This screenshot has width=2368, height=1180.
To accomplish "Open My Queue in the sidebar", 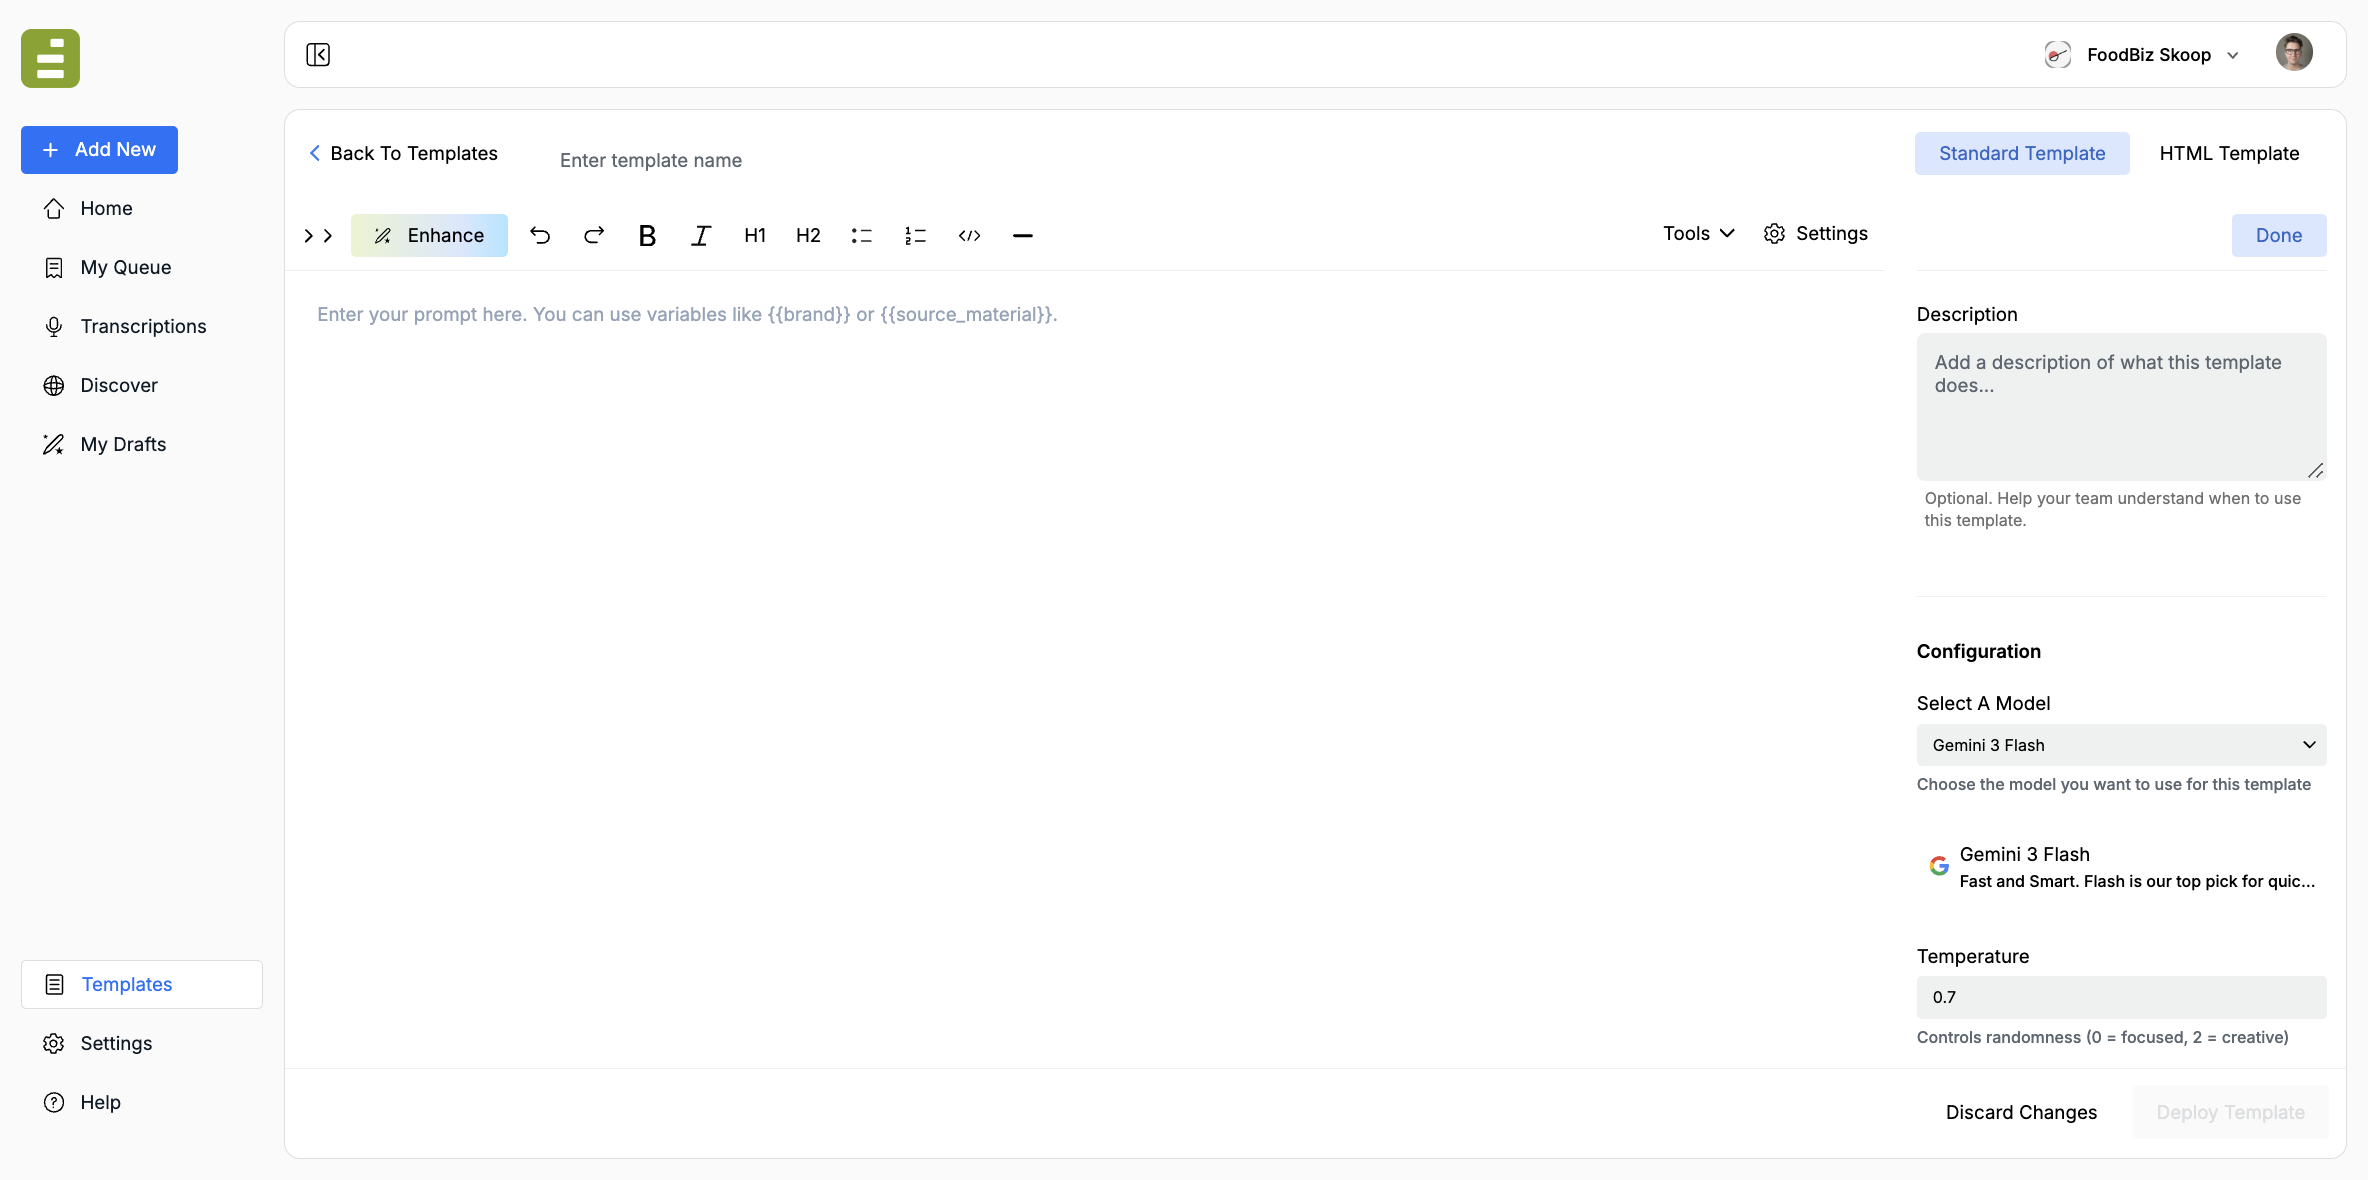I will tap(142, 267).
